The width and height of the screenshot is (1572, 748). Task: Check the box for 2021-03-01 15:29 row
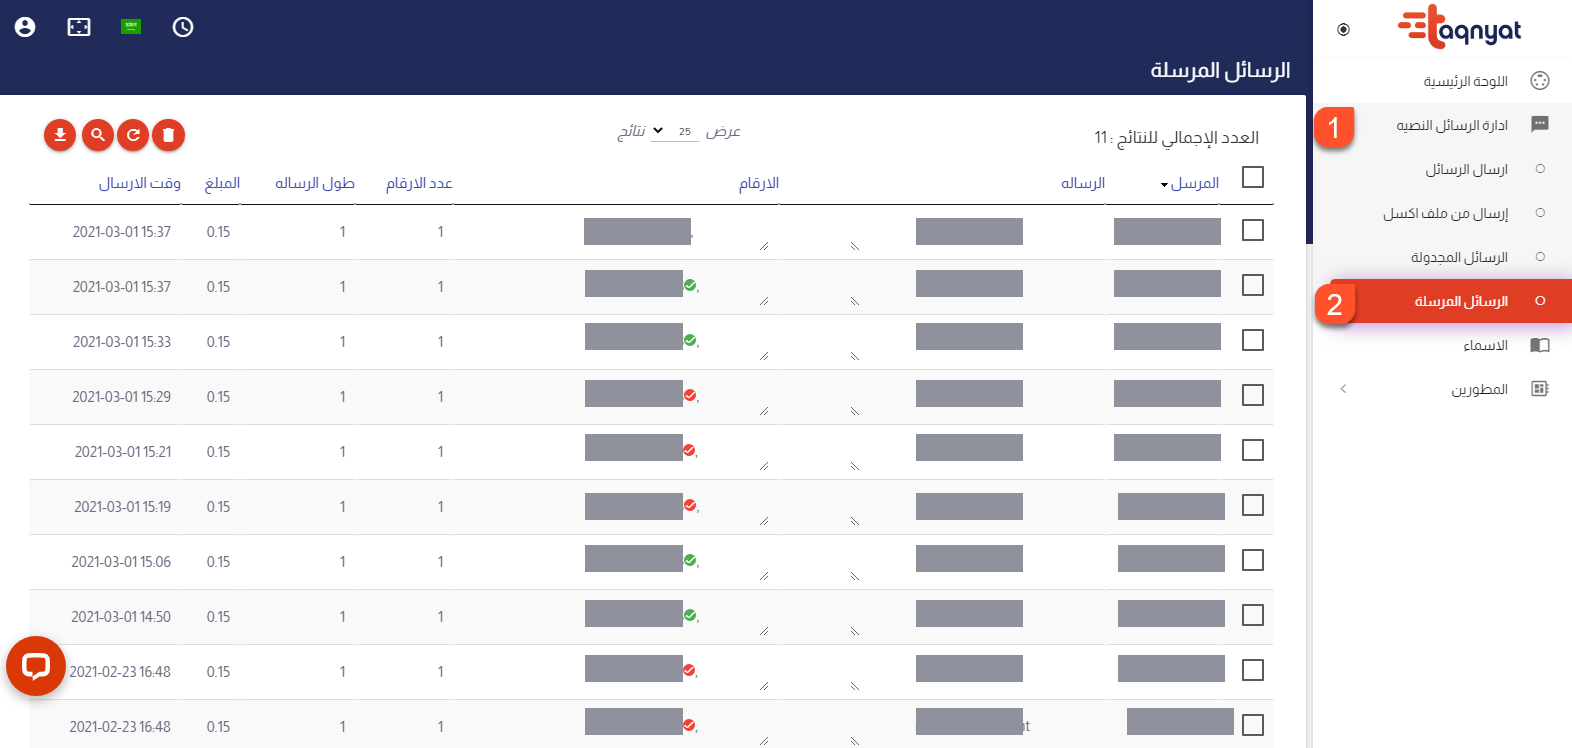tap(1253, 395)
